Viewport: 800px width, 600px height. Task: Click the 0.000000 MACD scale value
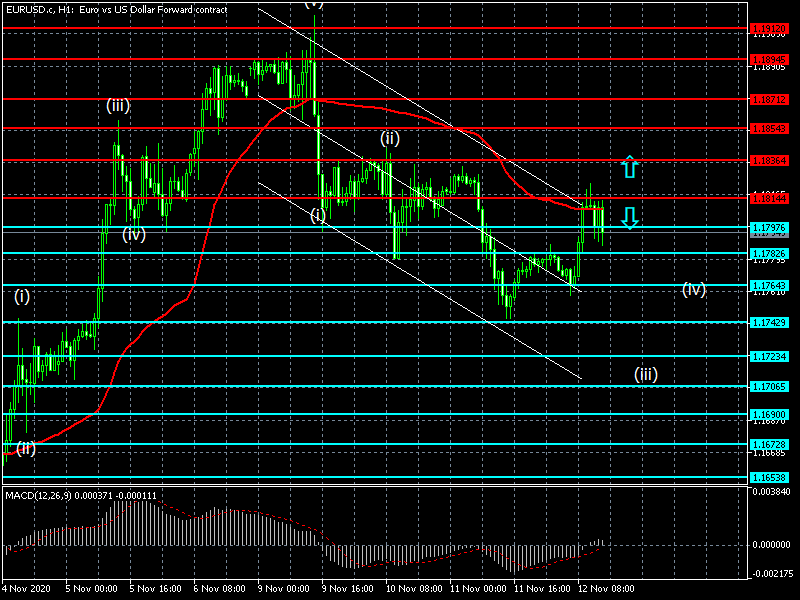(x=771, y=545)
